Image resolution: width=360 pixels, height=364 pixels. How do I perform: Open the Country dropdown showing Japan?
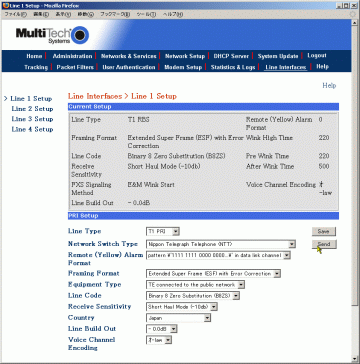tap(179, 318)
